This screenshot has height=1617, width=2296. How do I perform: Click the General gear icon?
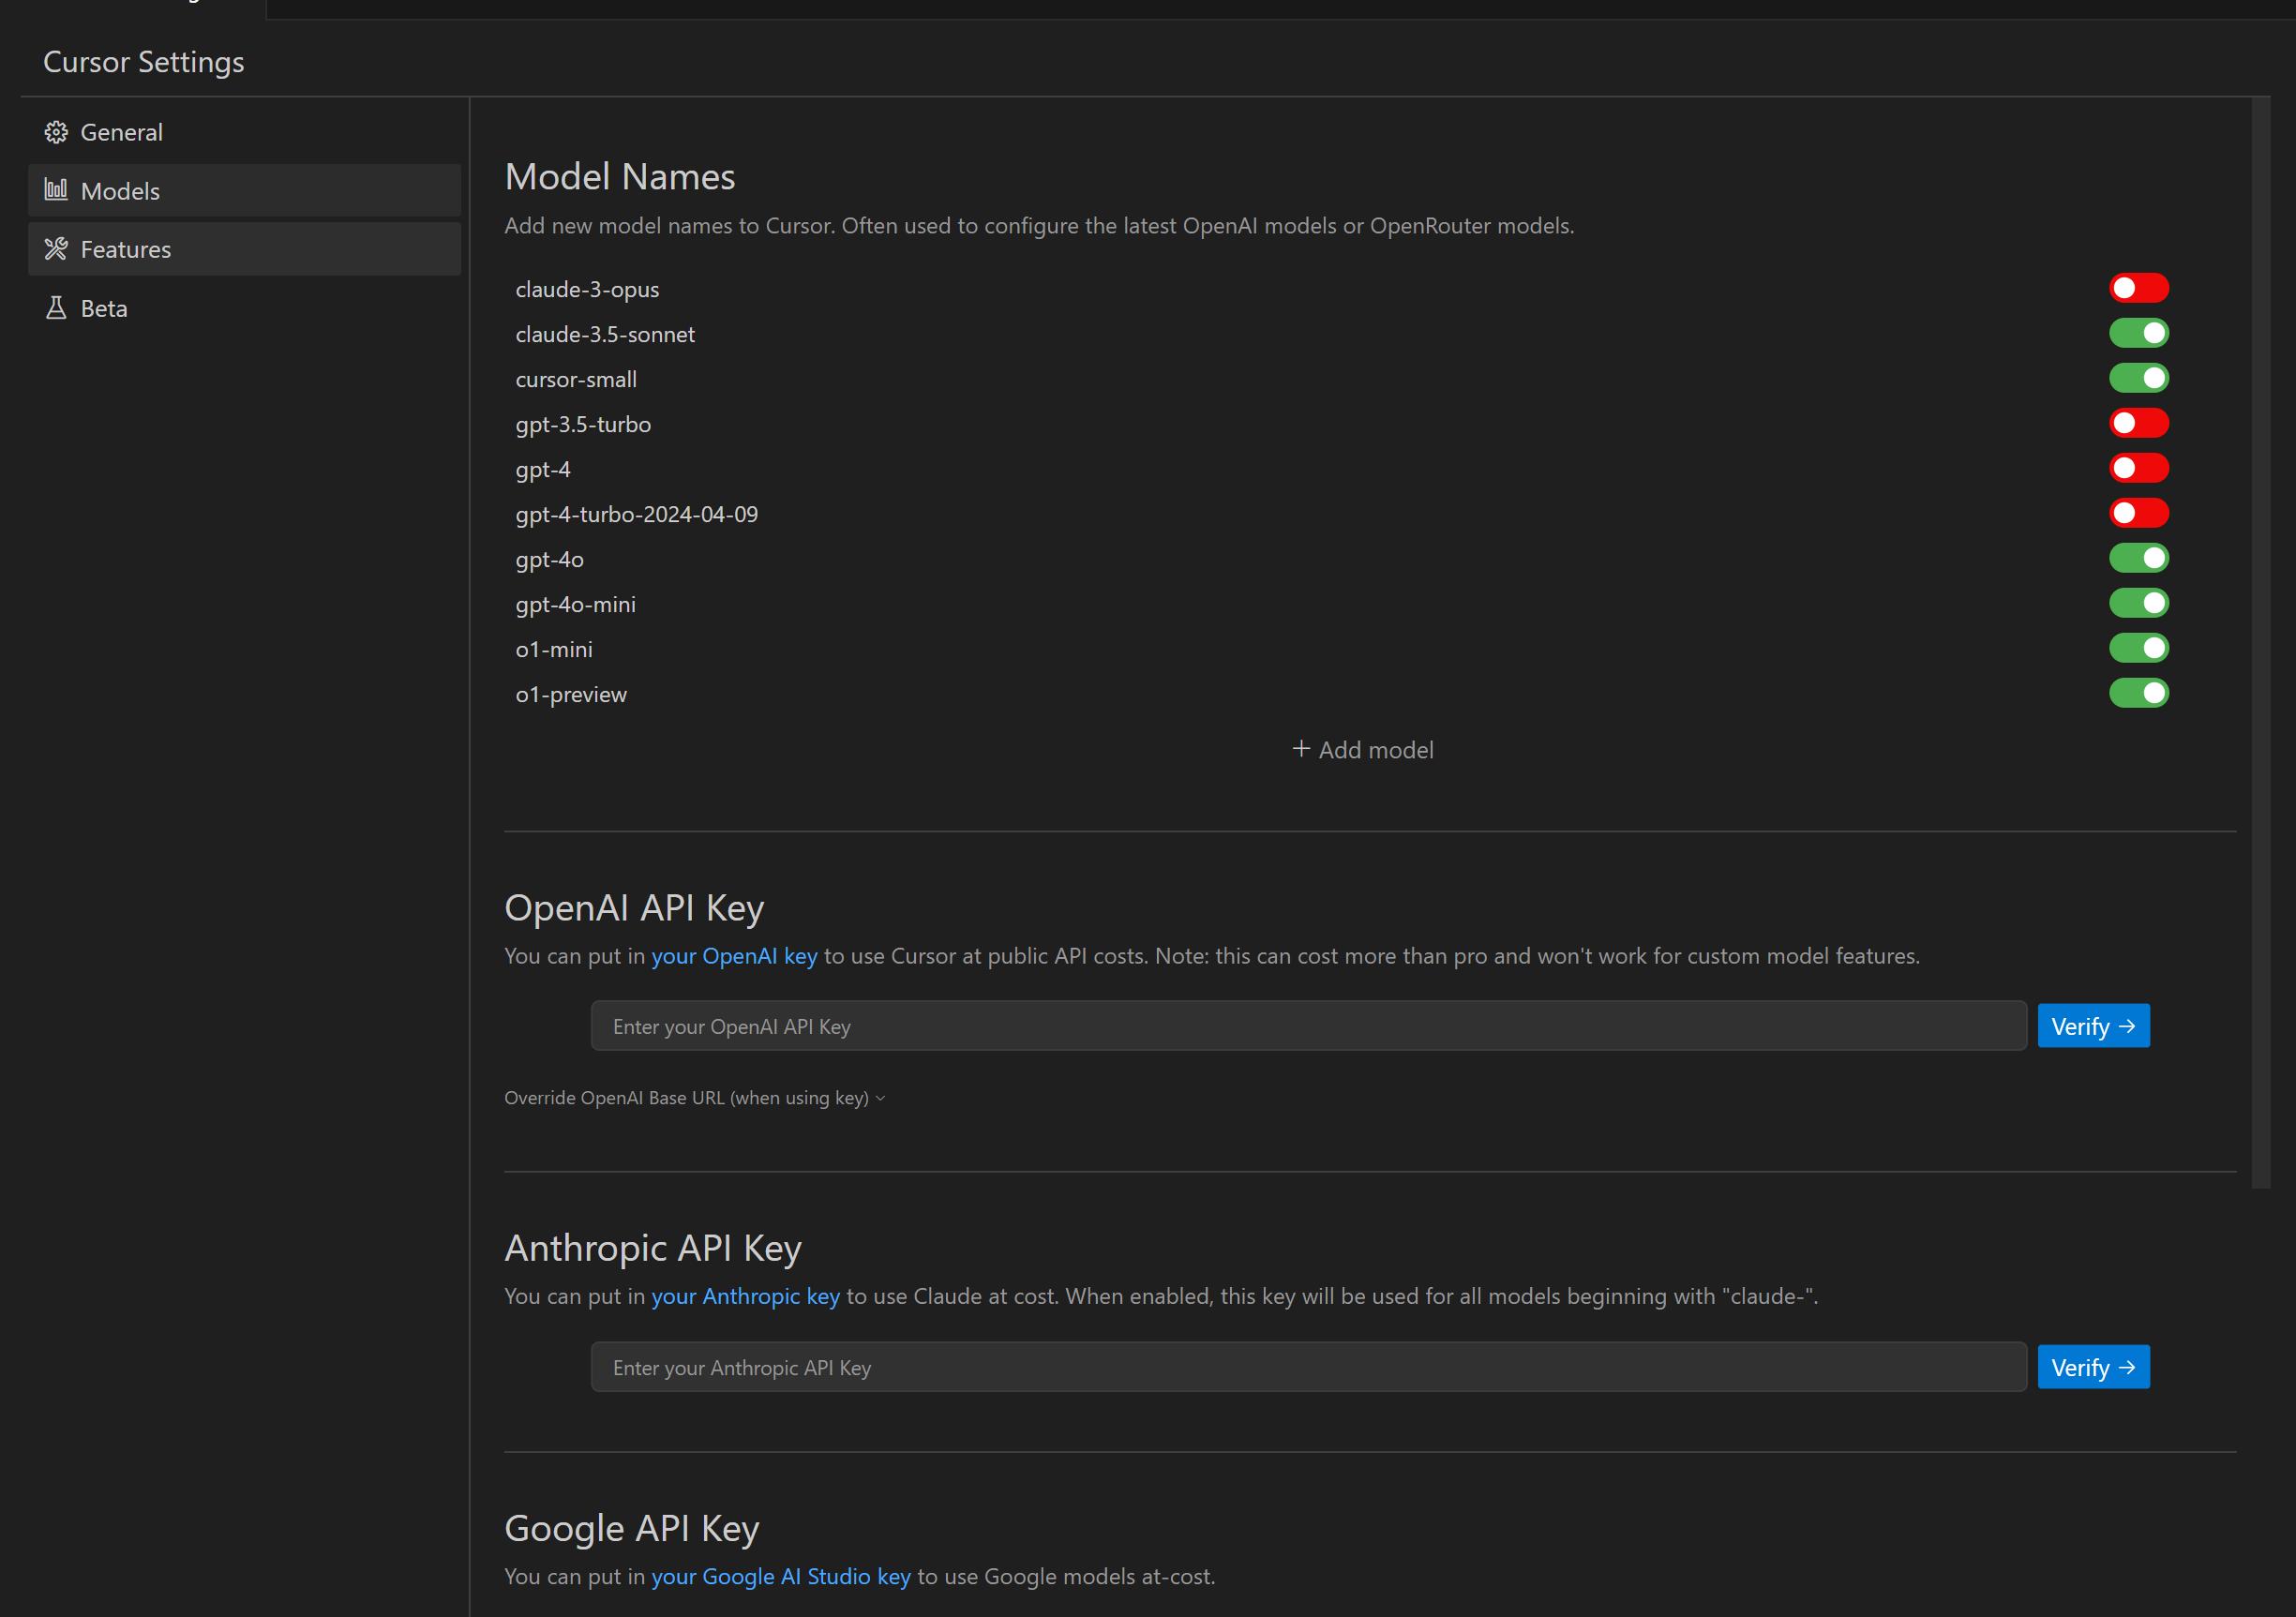56,132
